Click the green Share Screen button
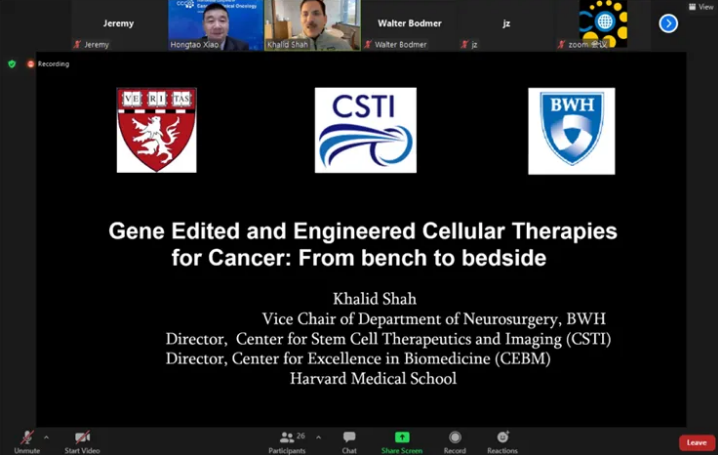Image resolution: width=718 pixels, height=455 pixels. (x=402, y=442)
